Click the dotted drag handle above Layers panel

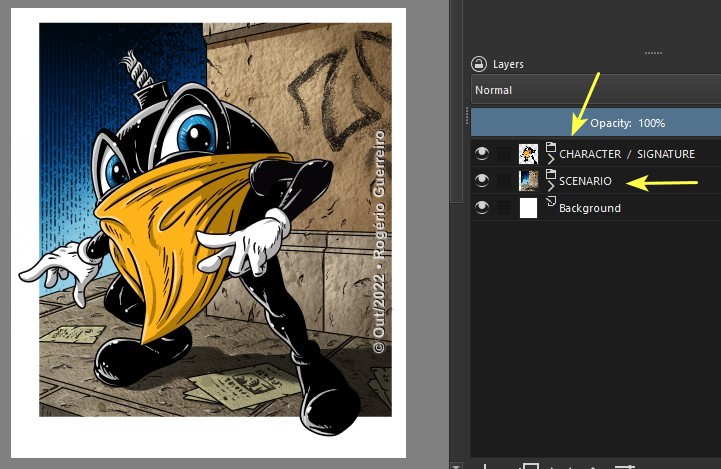[652, 51]
